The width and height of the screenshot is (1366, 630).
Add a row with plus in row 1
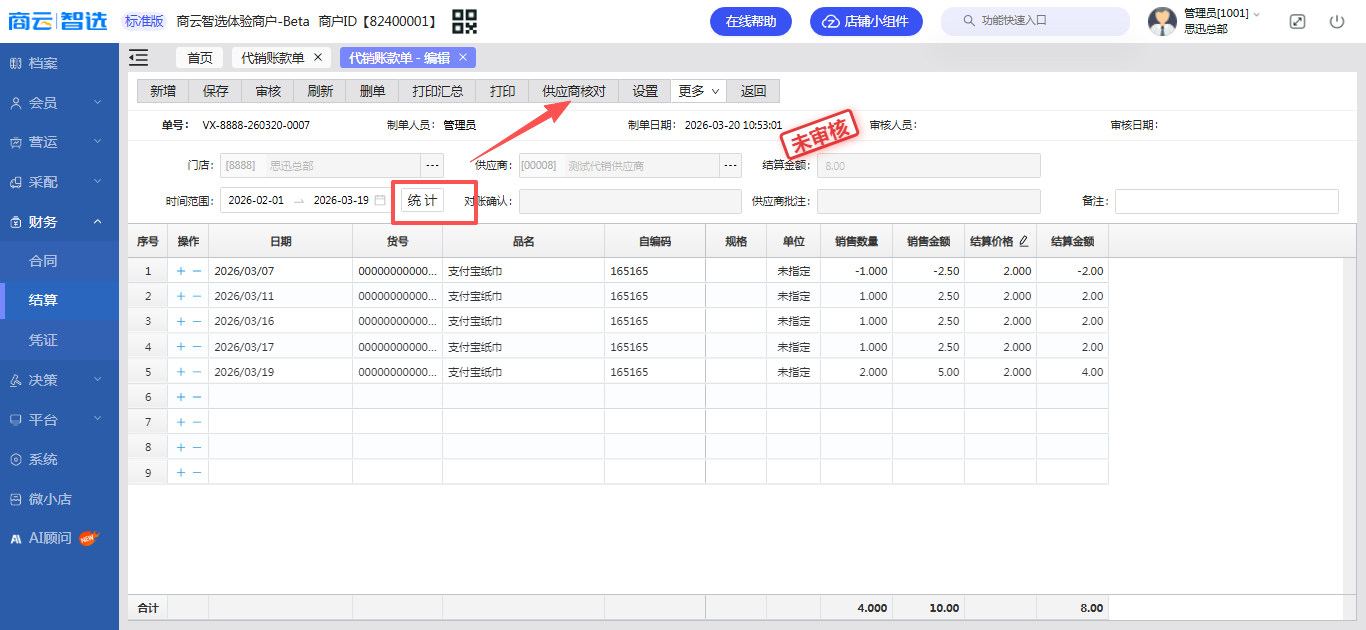[181, 271]
